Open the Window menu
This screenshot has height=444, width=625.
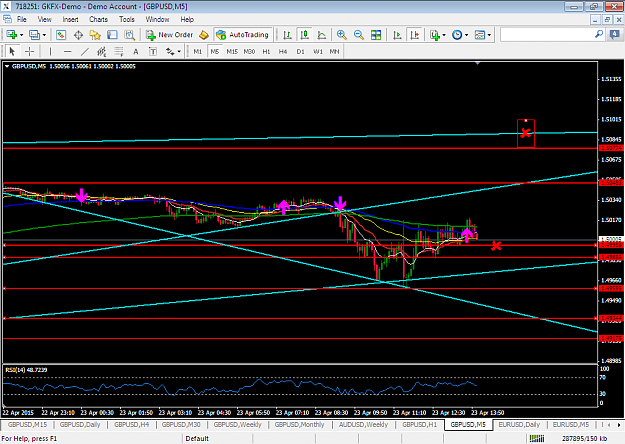click(157, 19)
